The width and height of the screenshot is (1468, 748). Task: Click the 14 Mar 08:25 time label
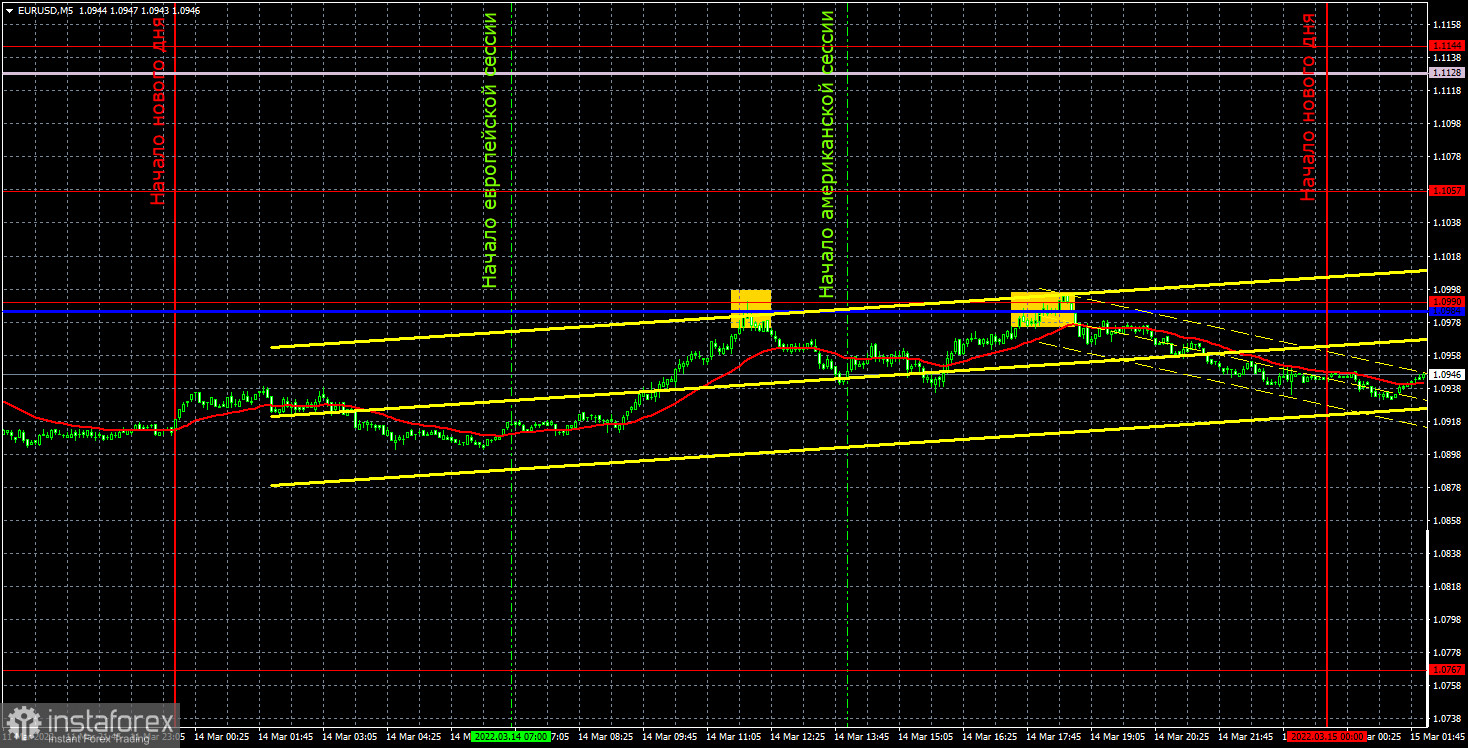[x=606, y=737]
